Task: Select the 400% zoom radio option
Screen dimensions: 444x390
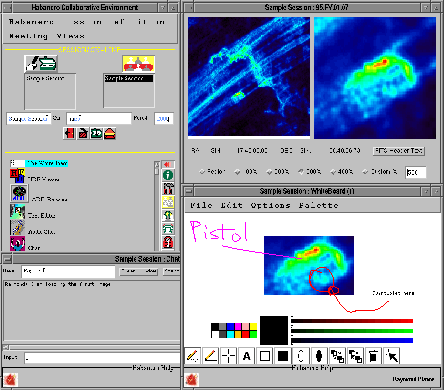Action: click(341, 172)
